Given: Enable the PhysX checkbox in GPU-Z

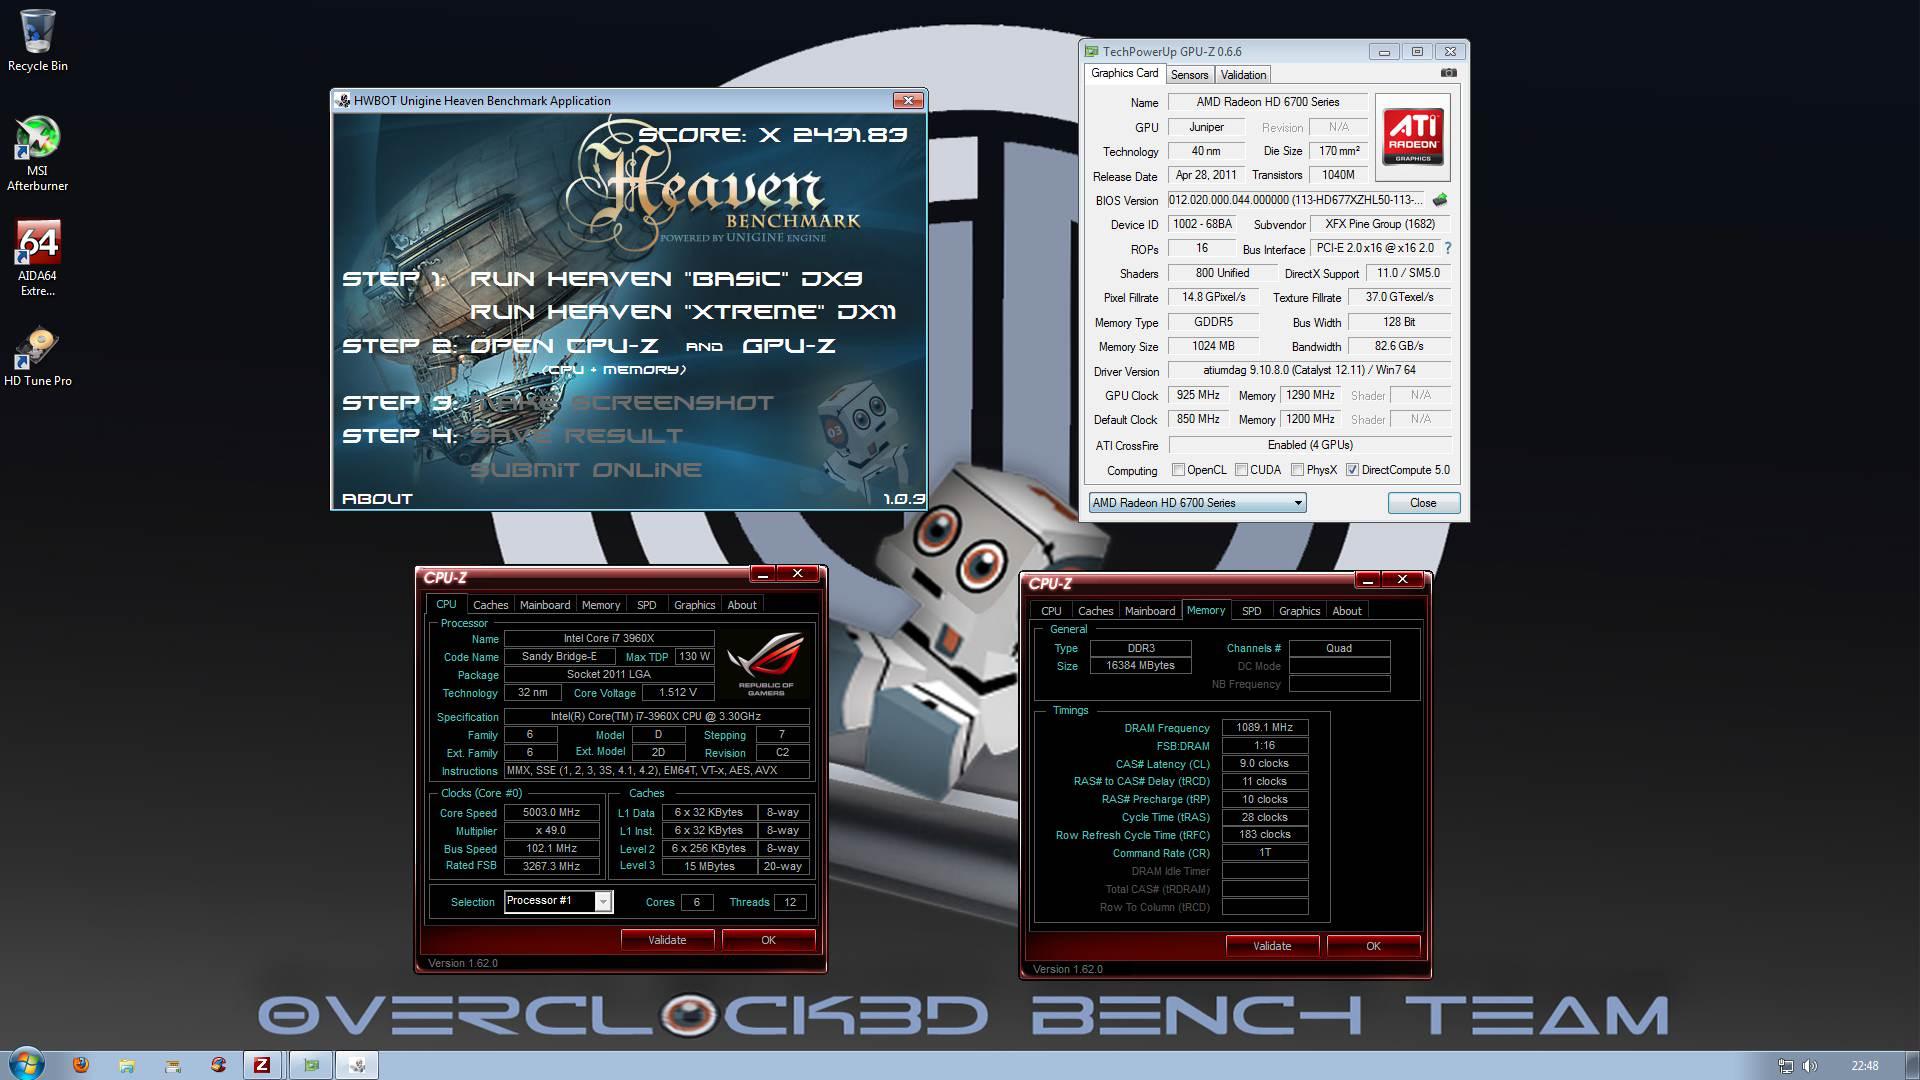Looking at the screenshot, I should [x=1297, y=470].
